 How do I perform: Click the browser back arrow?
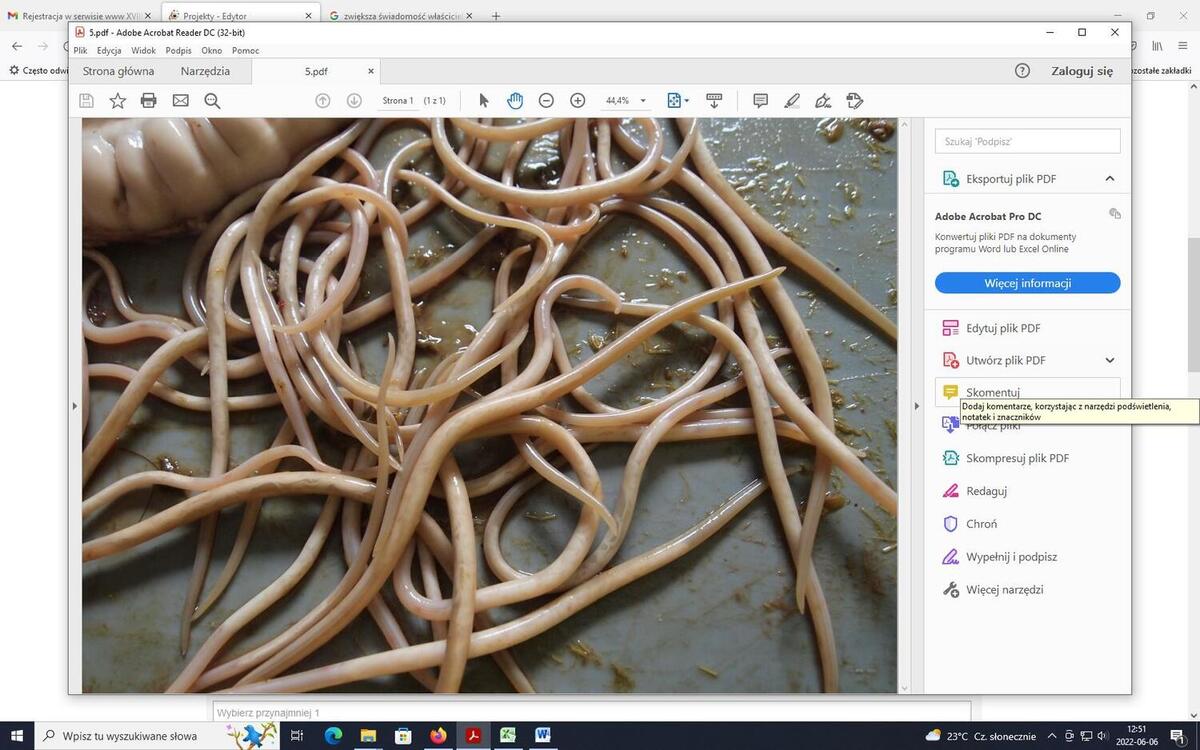click(x=17, y=46)
